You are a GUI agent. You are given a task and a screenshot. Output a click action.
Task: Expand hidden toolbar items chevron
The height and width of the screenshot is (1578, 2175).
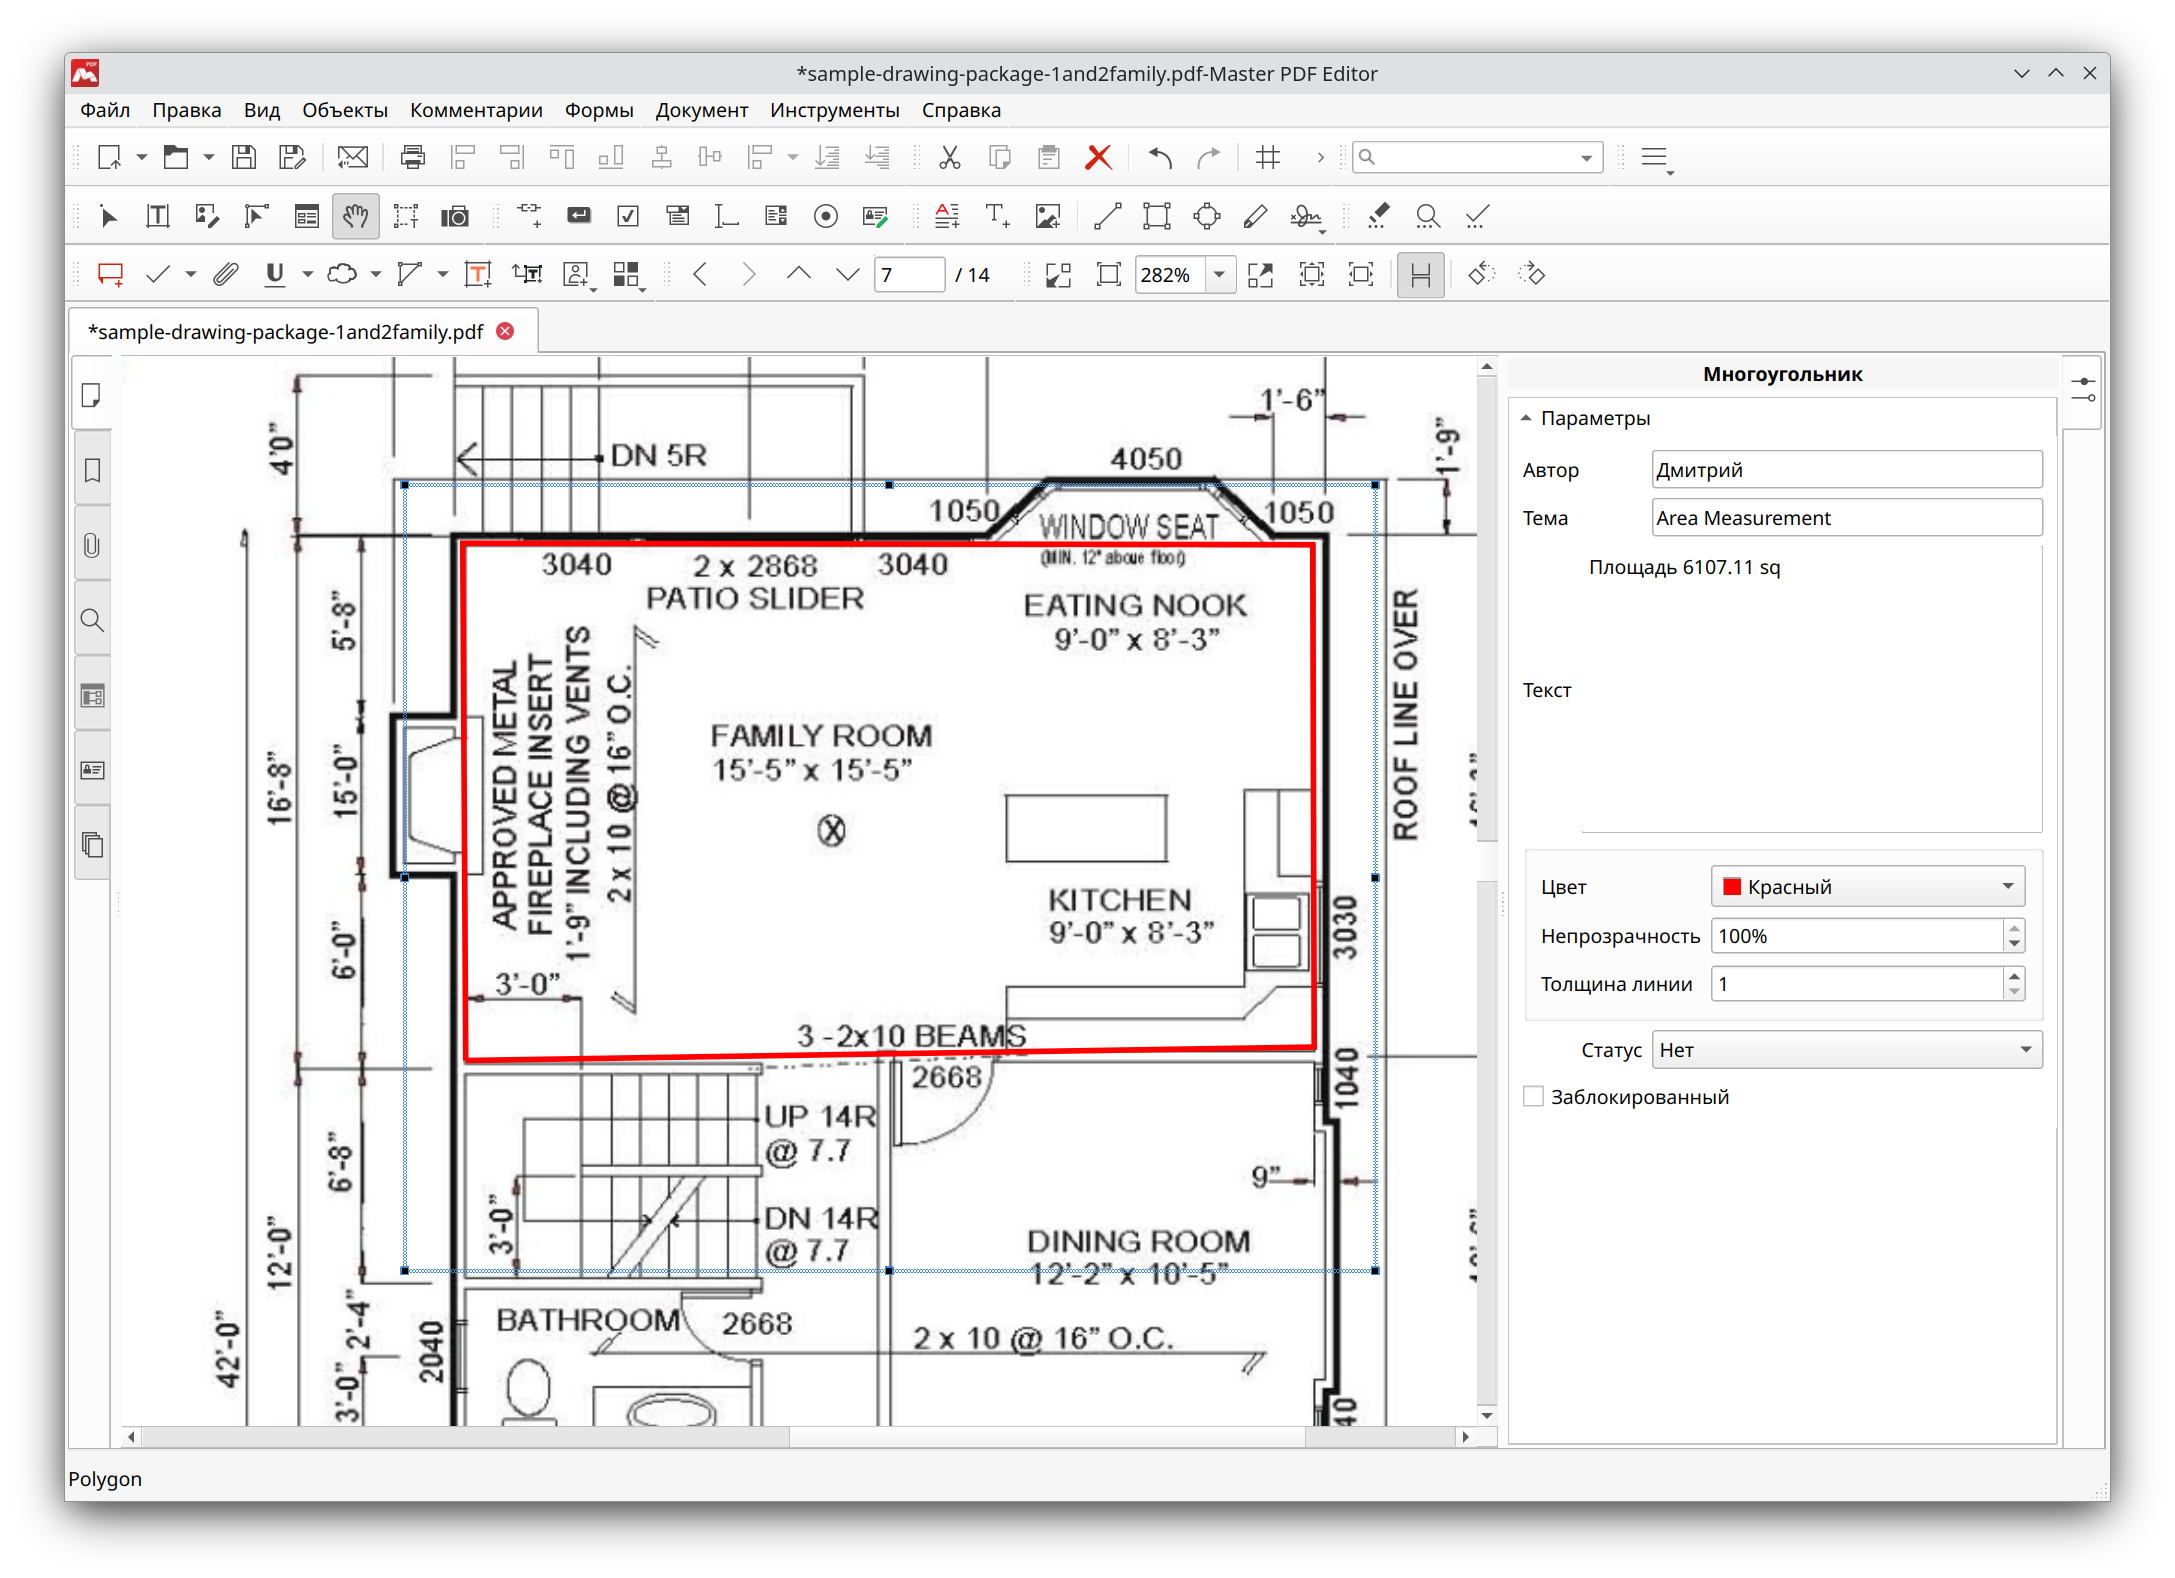tap(1320, 157)
